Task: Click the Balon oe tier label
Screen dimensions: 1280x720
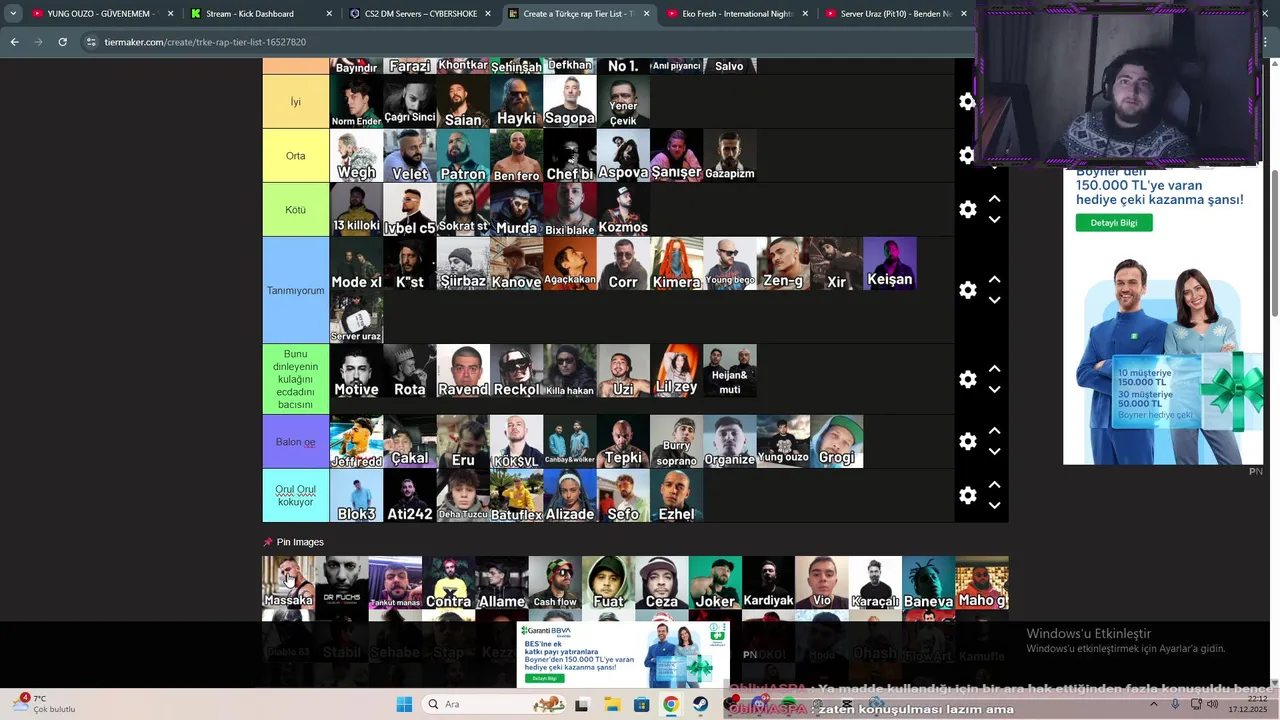Action: click(x=295, y=441)
